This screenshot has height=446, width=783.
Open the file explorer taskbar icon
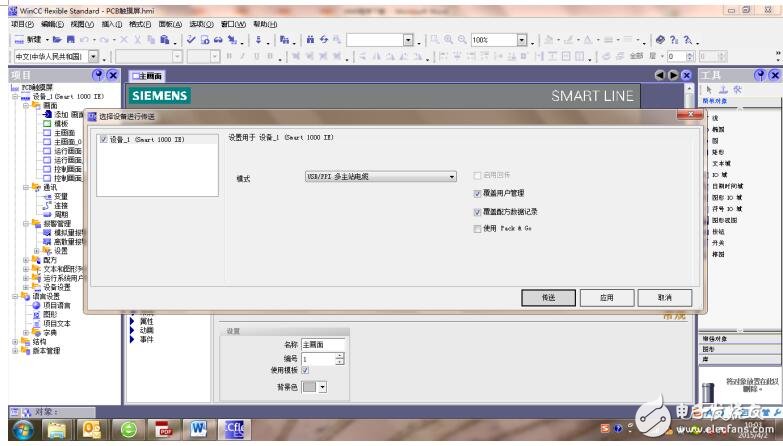[56, 430]
